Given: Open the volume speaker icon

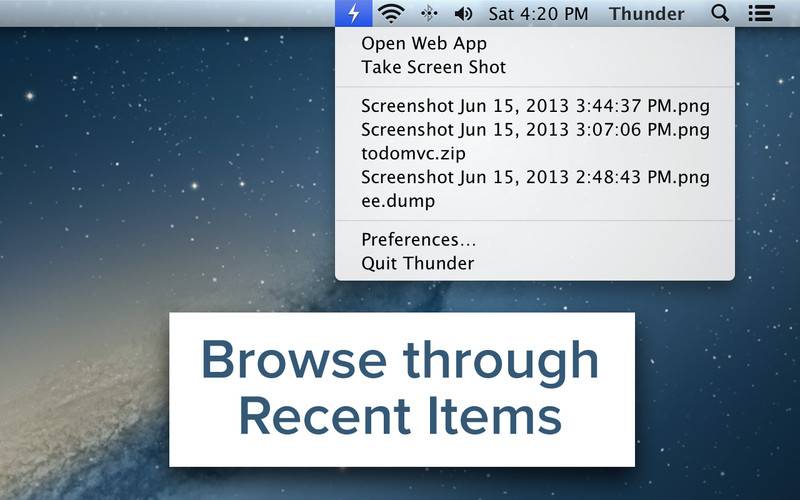Looking at the screenshot, I should click(x=463, y=14).
